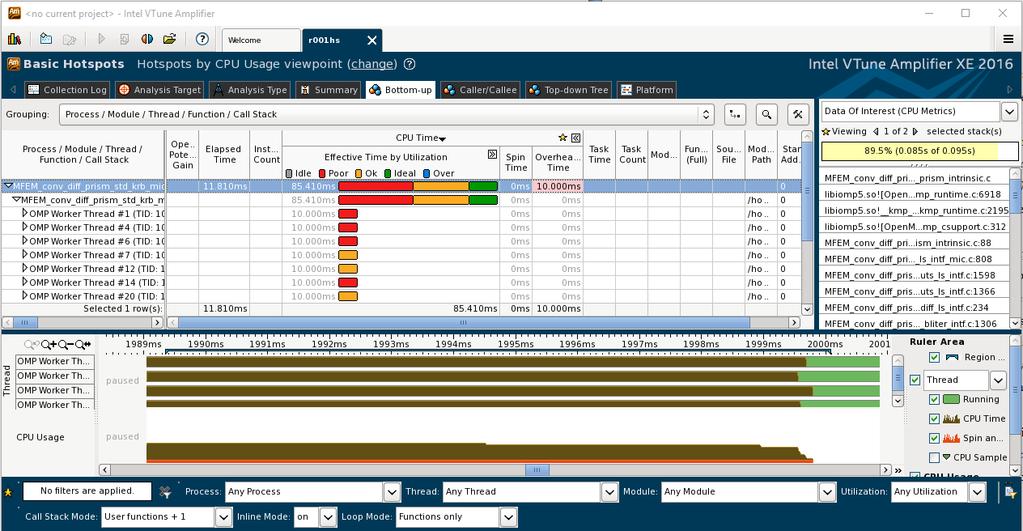Image resolution: width=1023 pixels, height=531 pixels.
Task: Click the timeline zoom out icon
Action: point(65,344)
